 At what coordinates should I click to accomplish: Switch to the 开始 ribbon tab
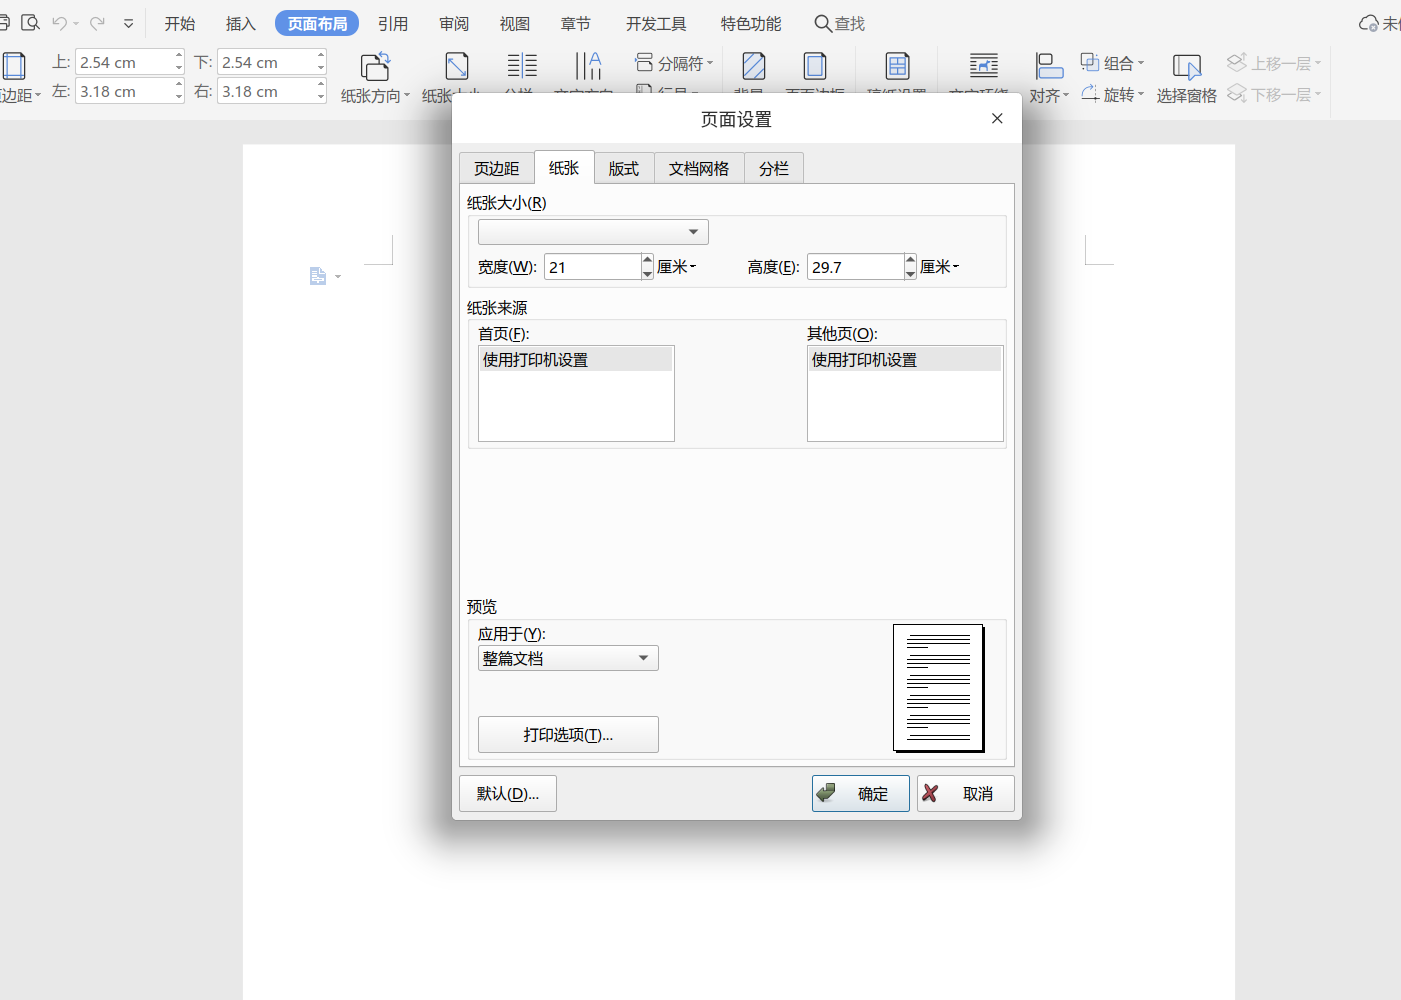(x=180, y=23)
